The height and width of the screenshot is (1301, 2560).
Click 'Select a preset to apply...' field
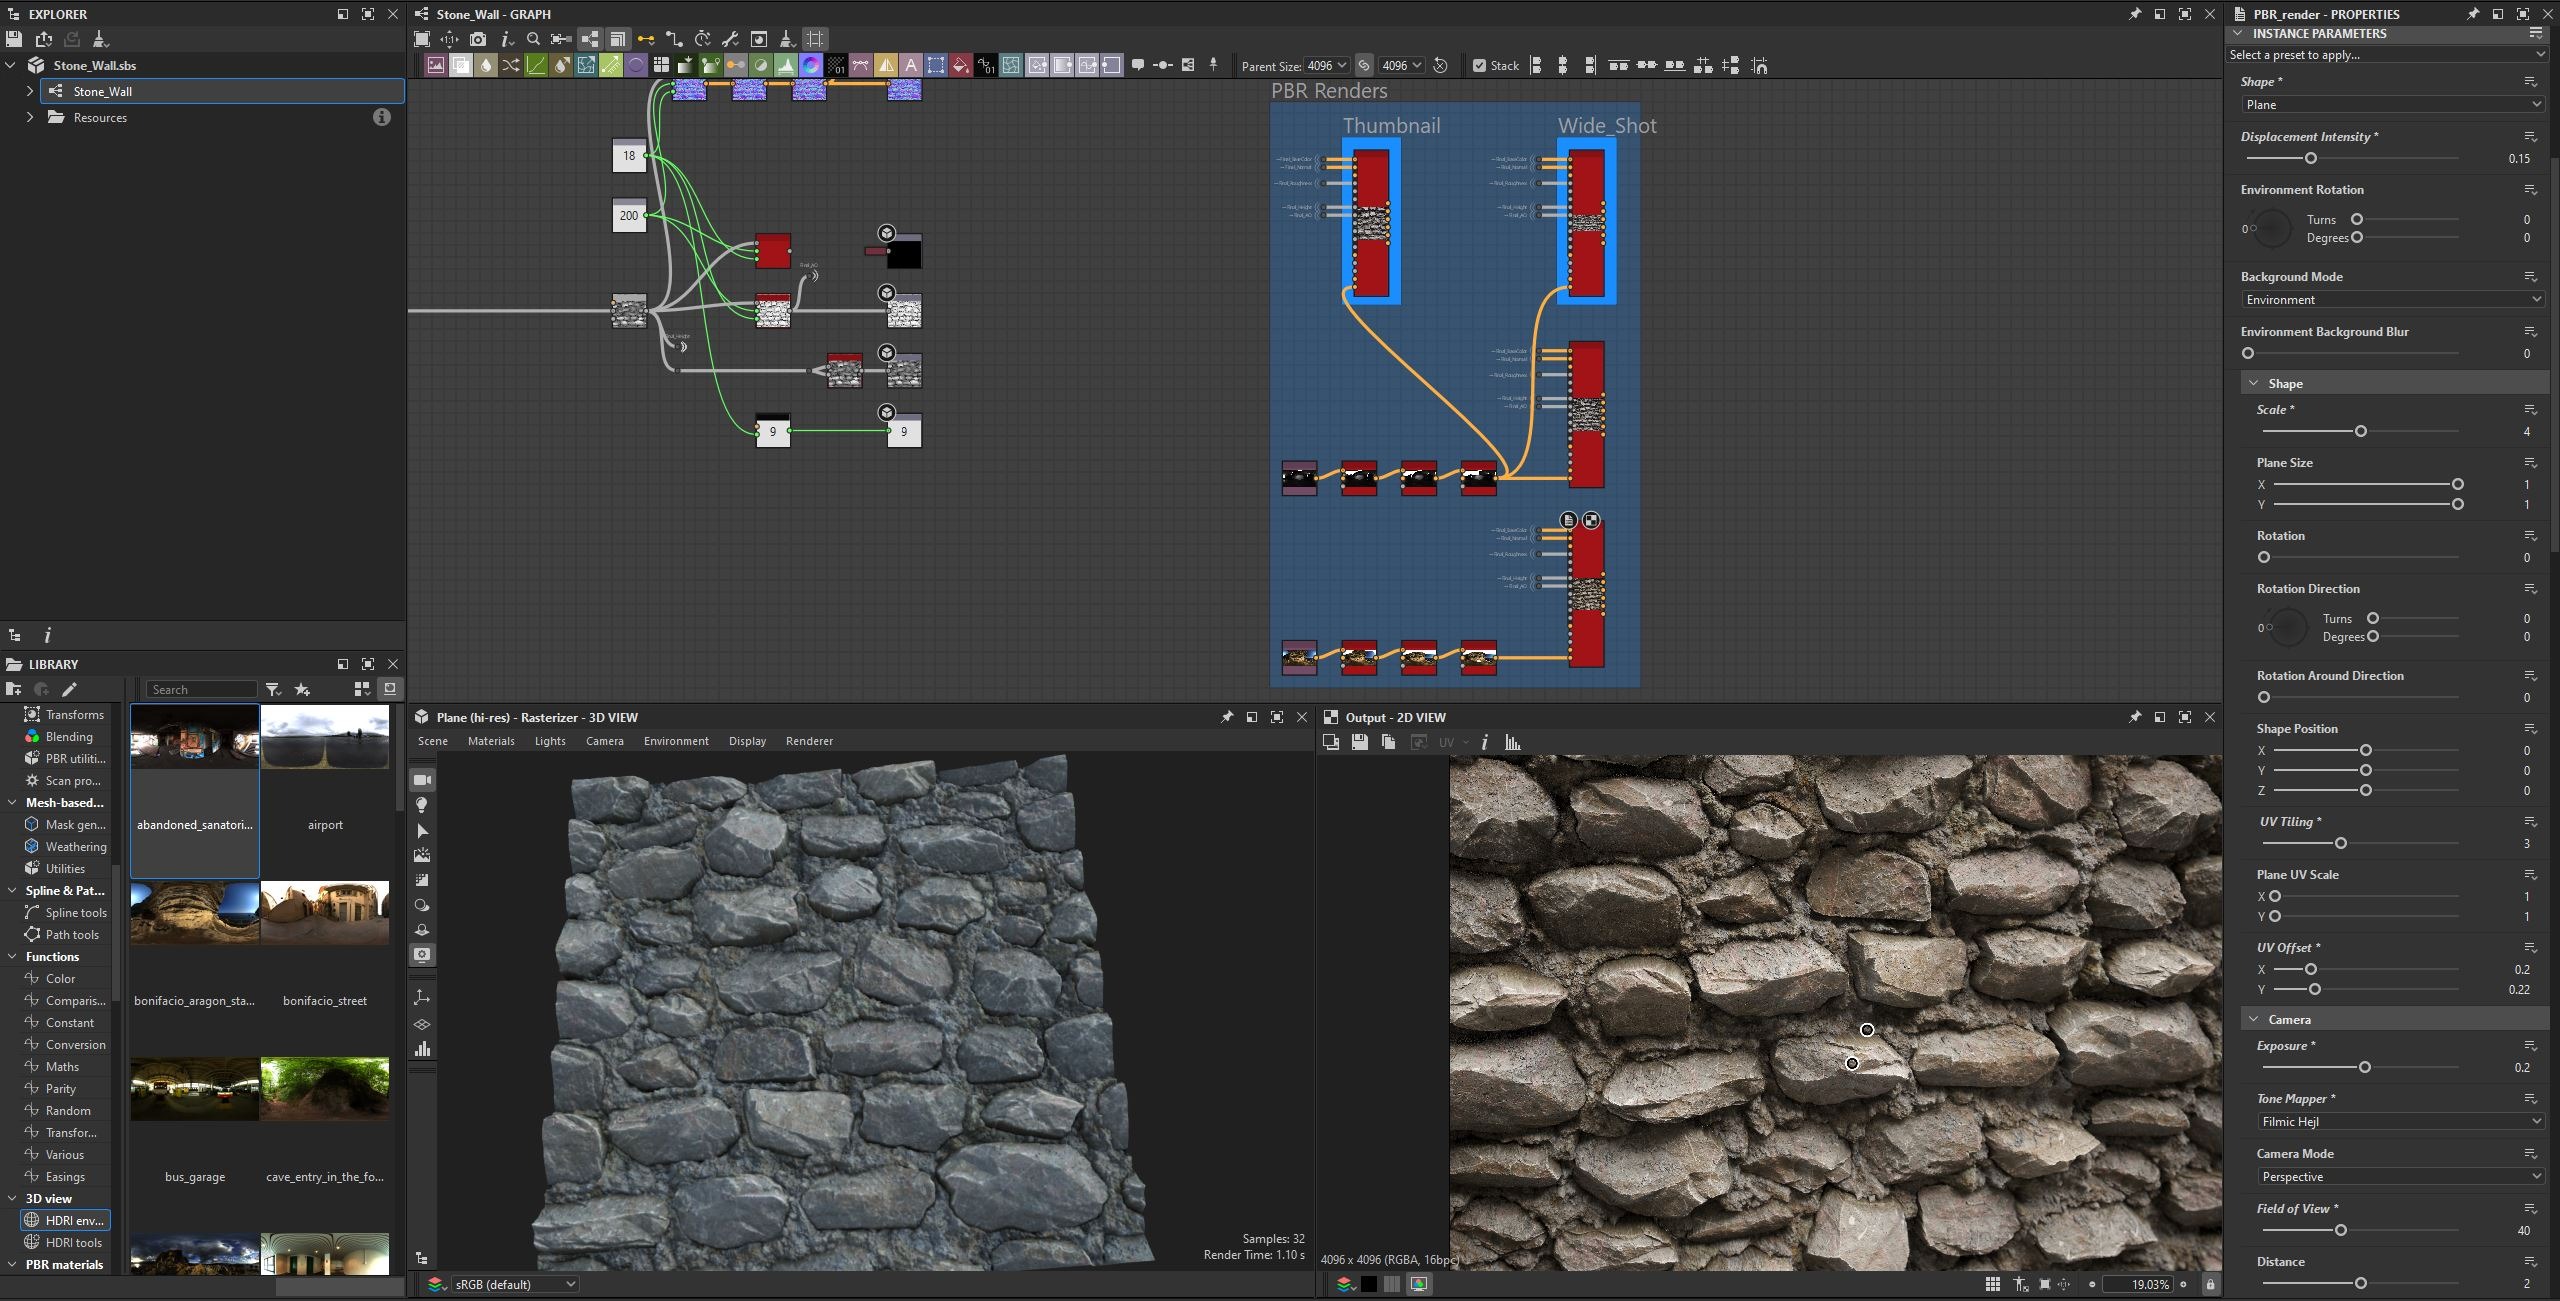pyautogui.click(x=2385, y=55)
